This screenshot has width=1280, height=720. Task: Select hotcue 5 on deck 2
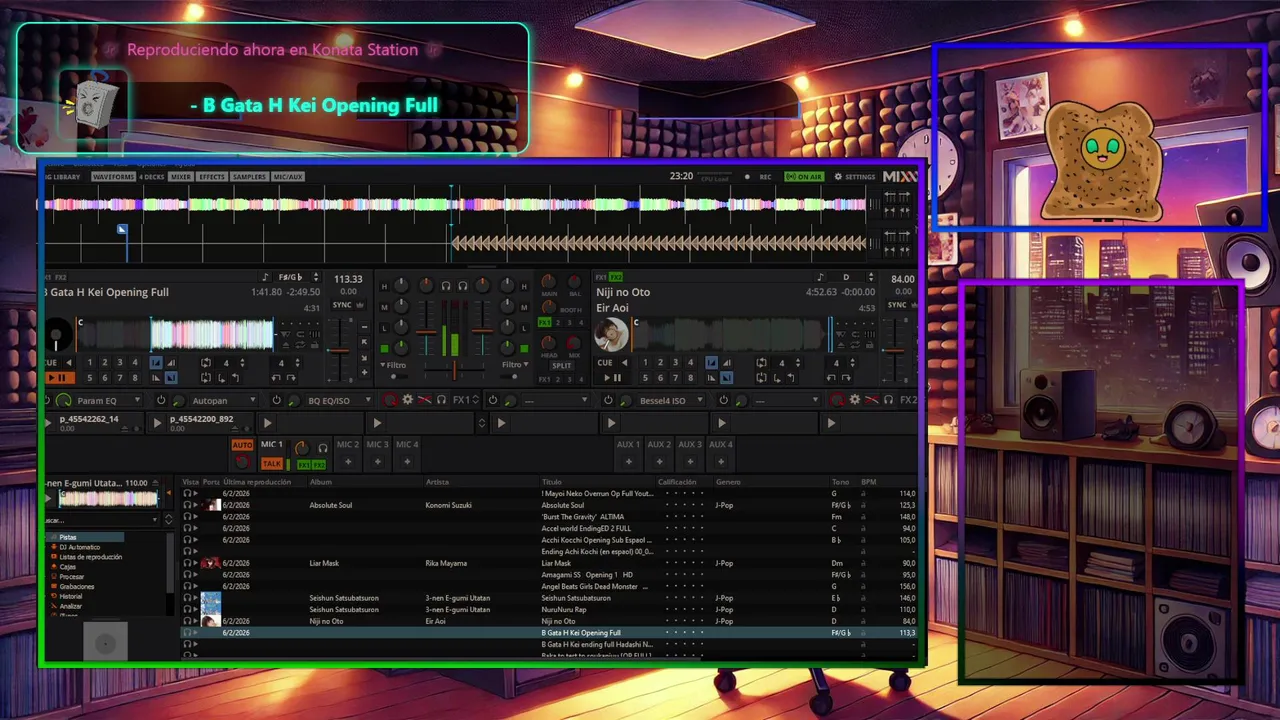[645, 378]
